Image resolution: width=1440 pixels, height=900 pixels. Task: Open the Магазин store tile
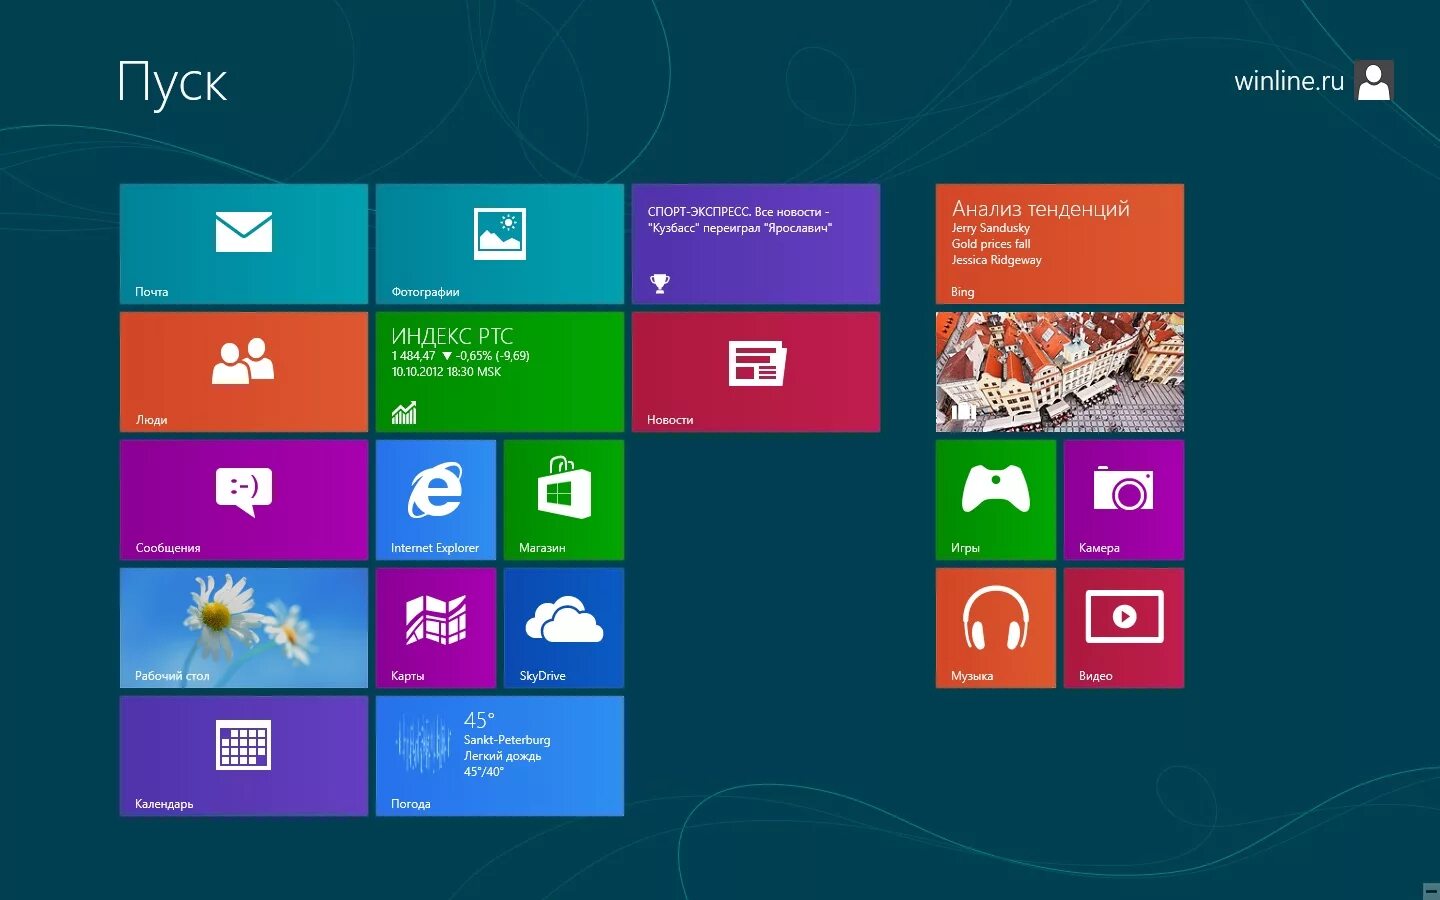coord(564,500)
